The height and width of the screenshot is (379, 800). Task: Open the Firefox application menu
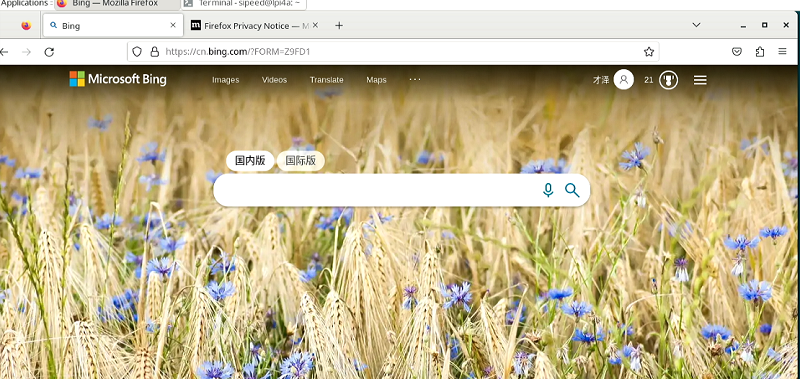(782, 52)
